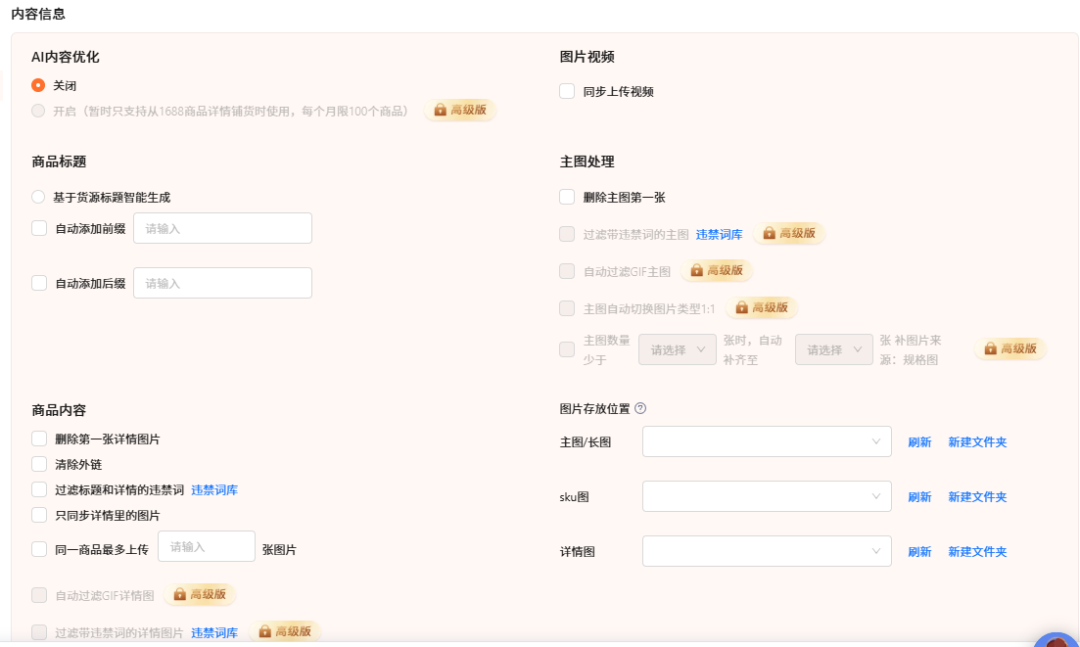Toggle 过滤带违禁词的主图 checkbox
The width and height of the screenshot is (1080, 647).
pos(567,234)
